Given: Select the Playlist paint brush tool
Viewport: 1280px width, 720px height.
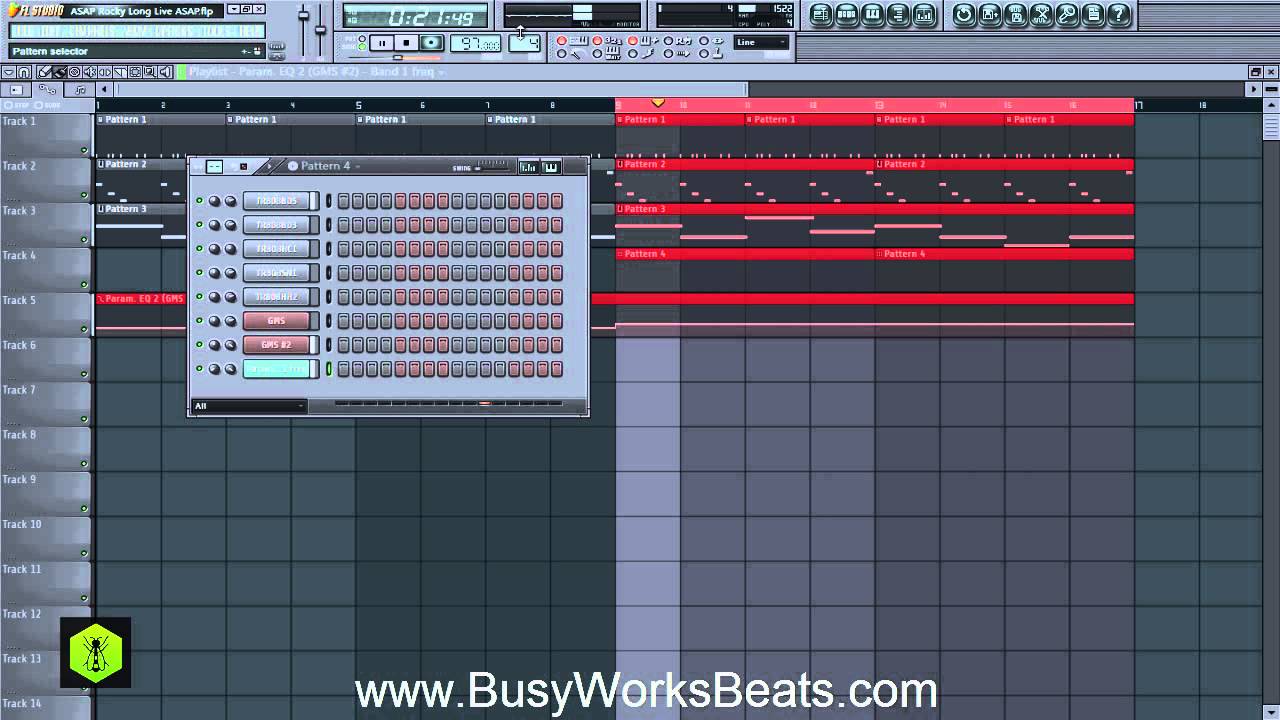Looking at the screenshot, I should 60,72.
